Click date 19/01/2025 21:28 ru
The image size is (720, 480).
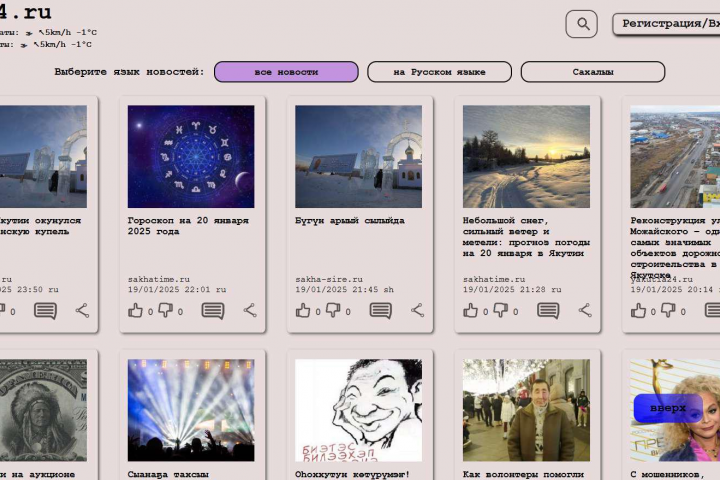pos(512,290)
